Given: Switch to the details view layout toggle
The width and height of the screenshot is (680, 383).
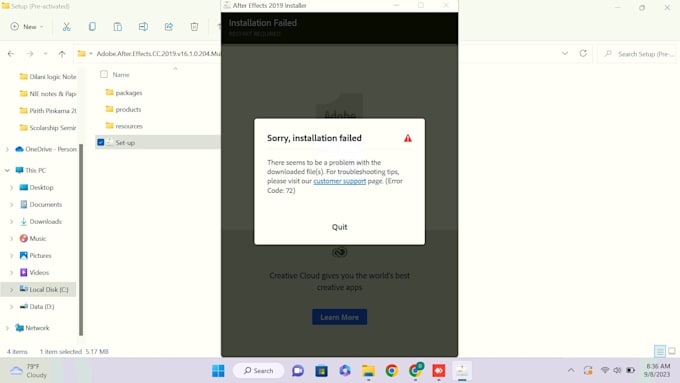Looking at the screenshot, I should coord(660,351).
